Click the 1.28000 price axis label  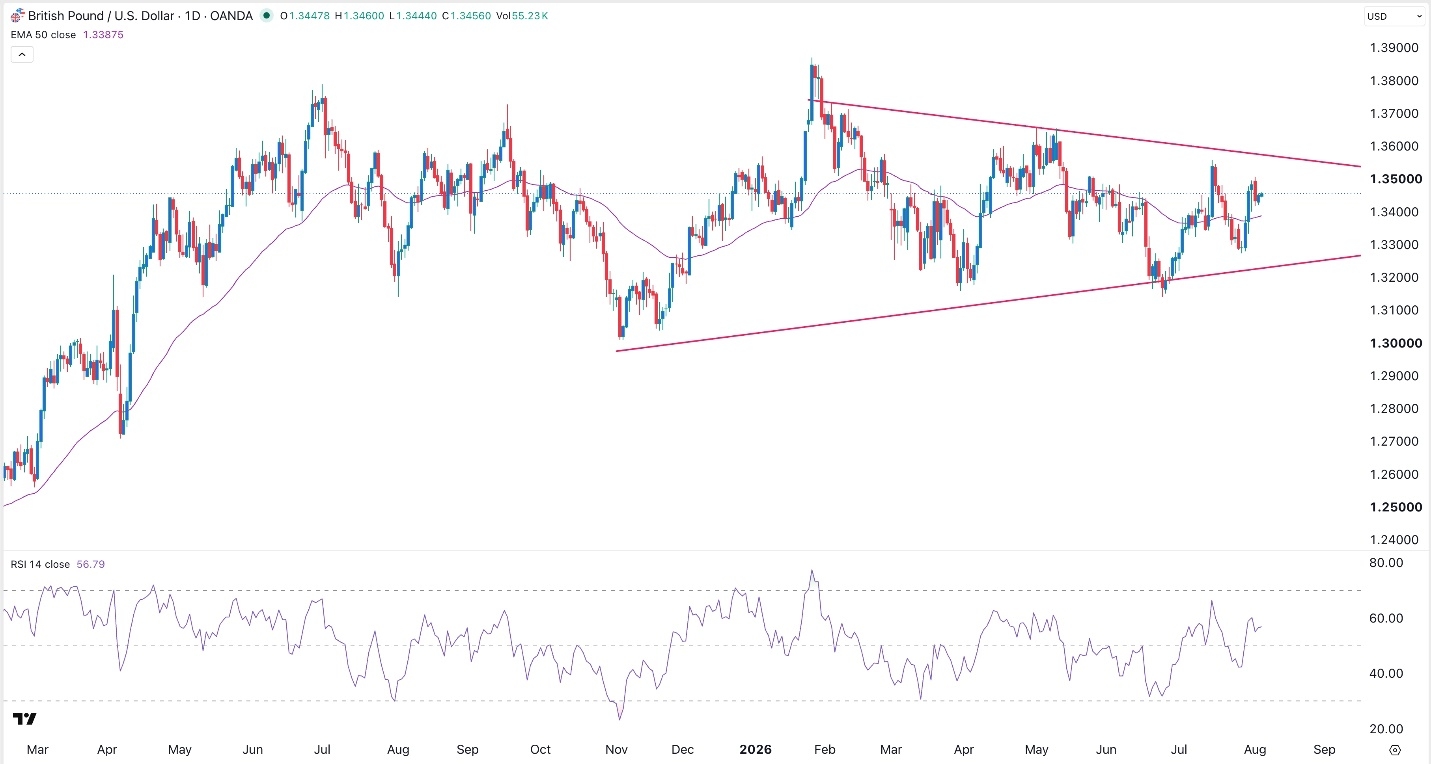[1395, 408]
